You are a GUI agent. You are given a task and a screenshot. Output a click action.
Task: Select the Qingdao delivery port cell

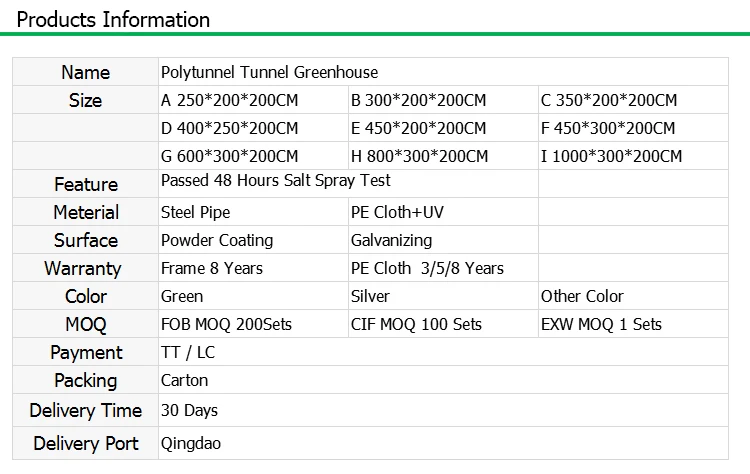191,443
